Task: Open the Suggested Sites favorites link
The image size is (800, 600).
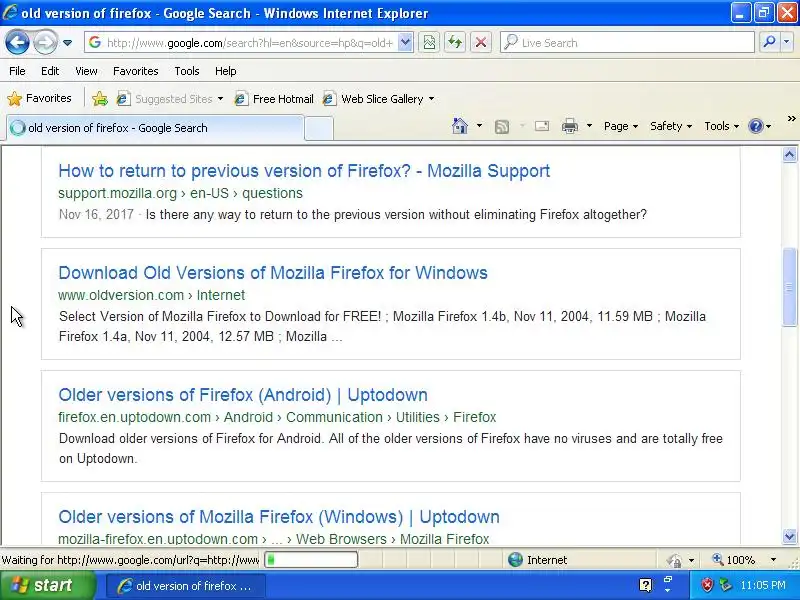Action: click(x=170, y=98)
